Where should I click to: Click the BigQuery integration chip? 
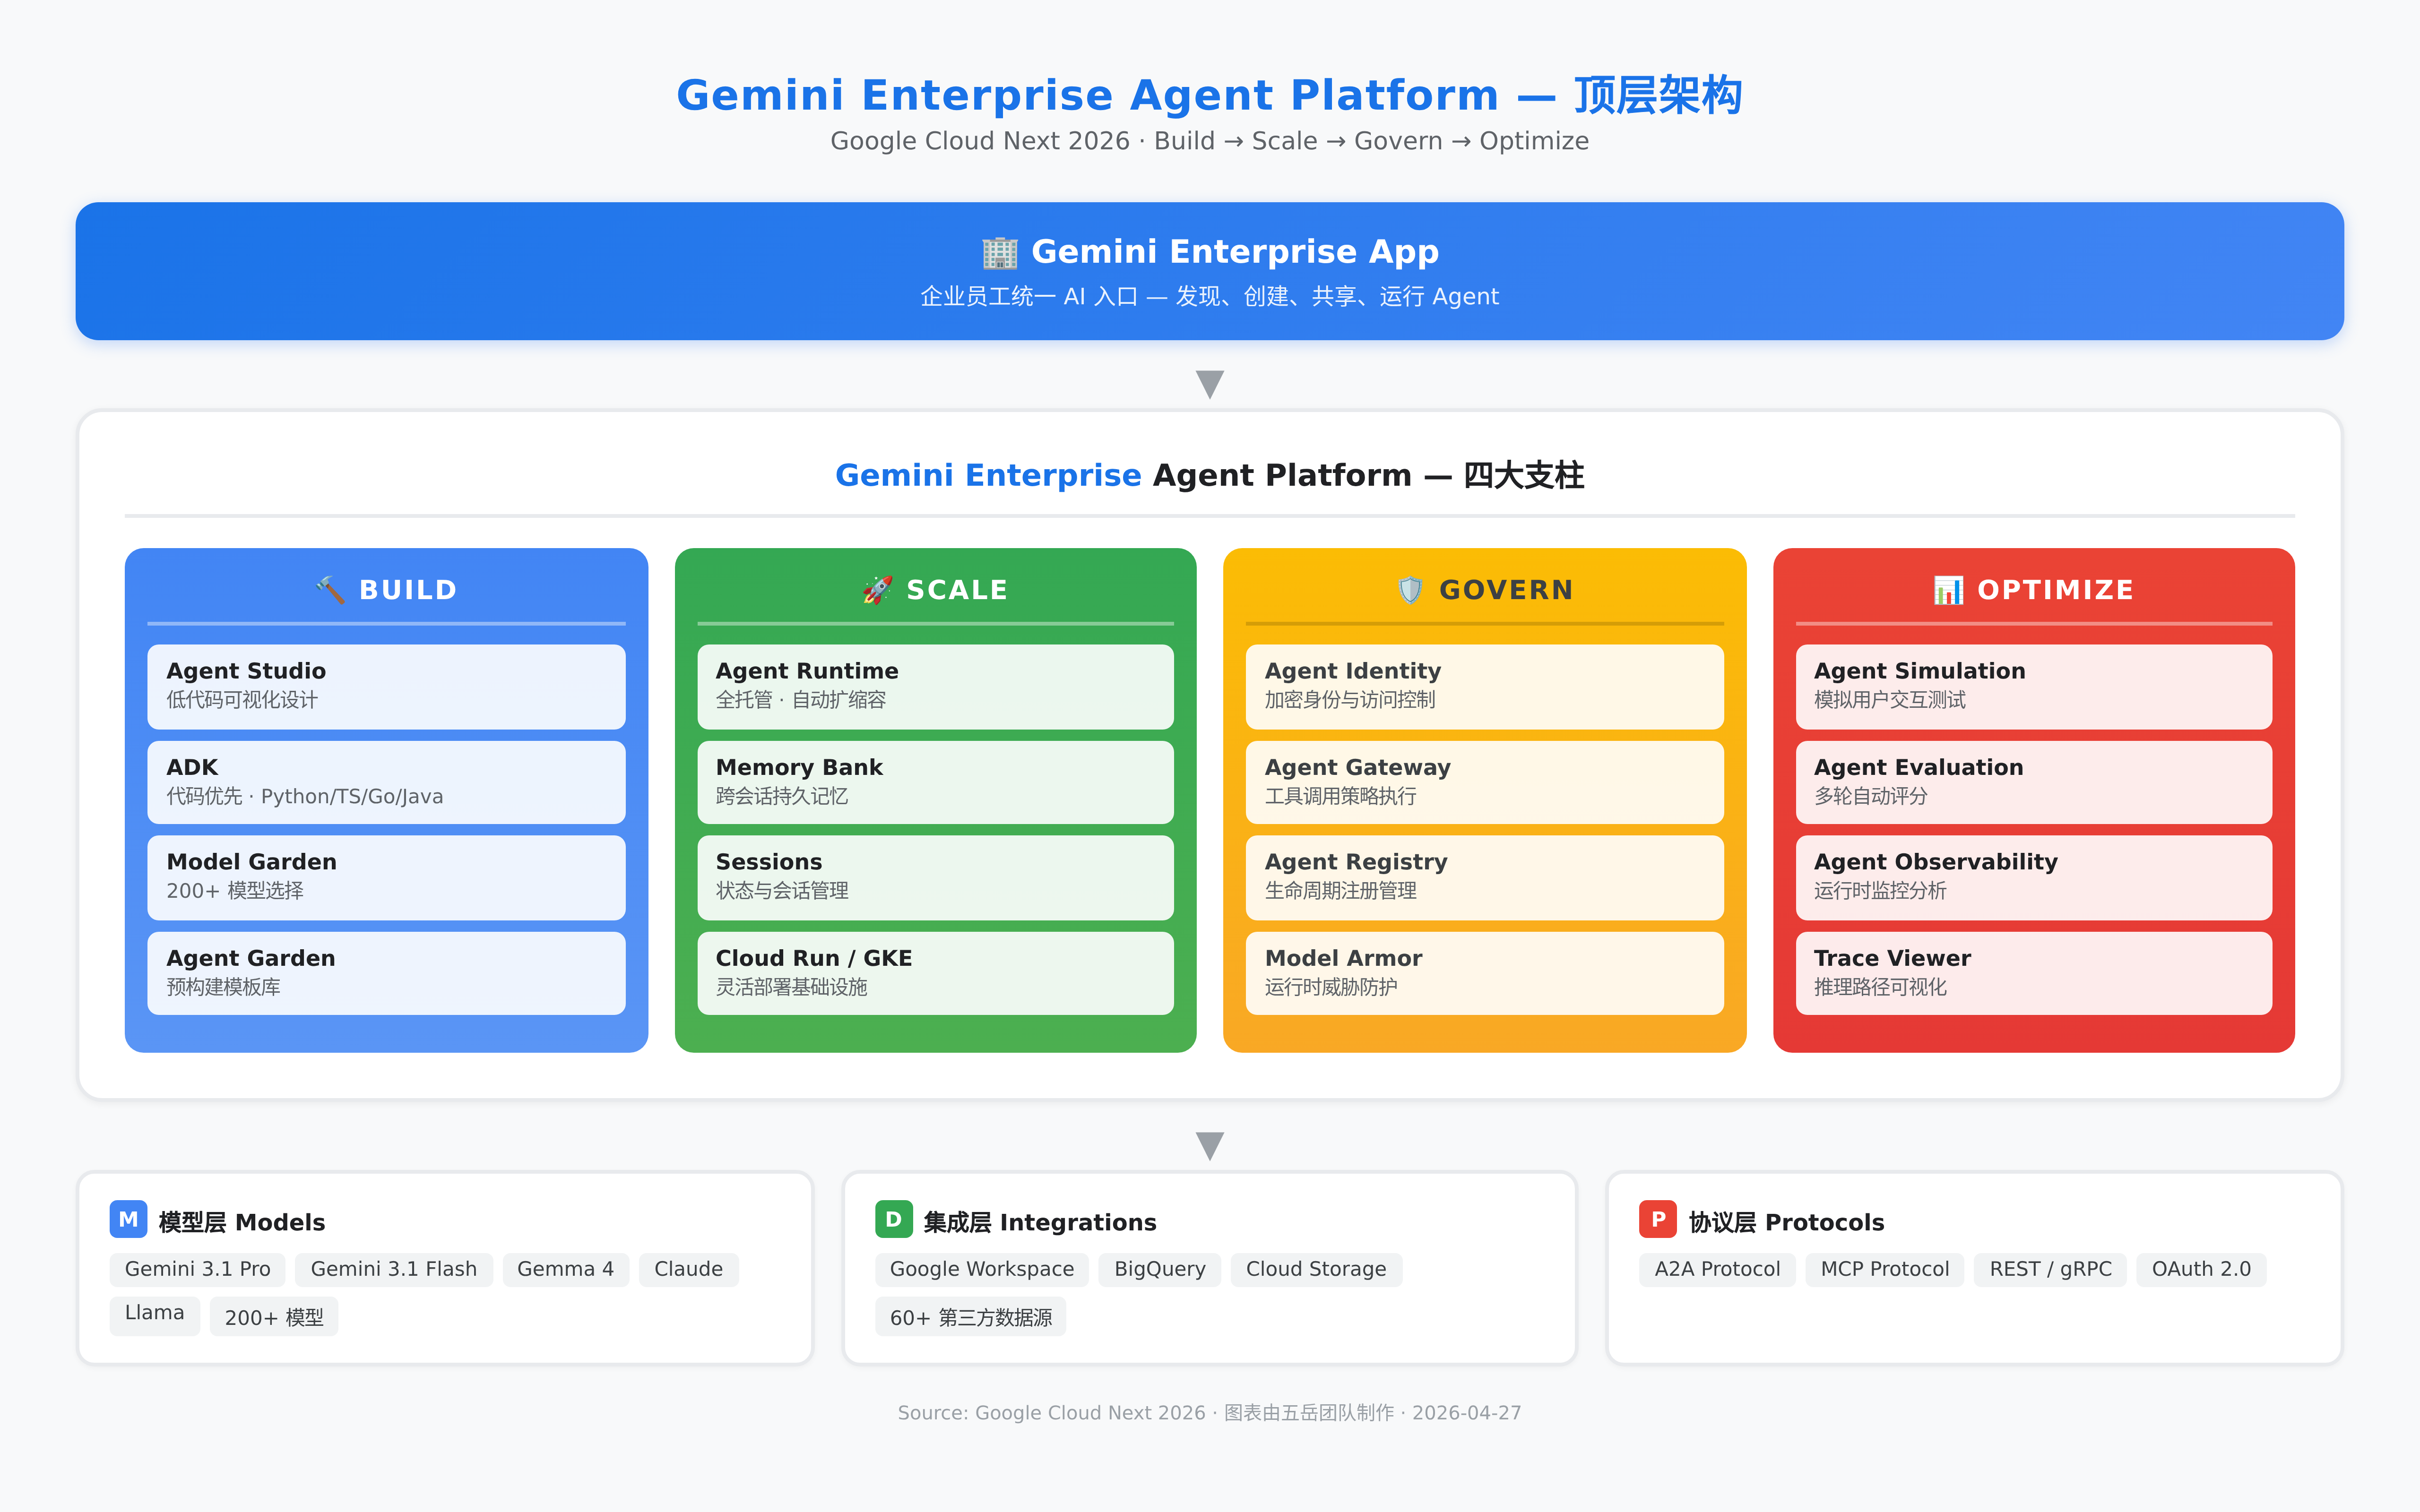[x=1159, y=1269]
